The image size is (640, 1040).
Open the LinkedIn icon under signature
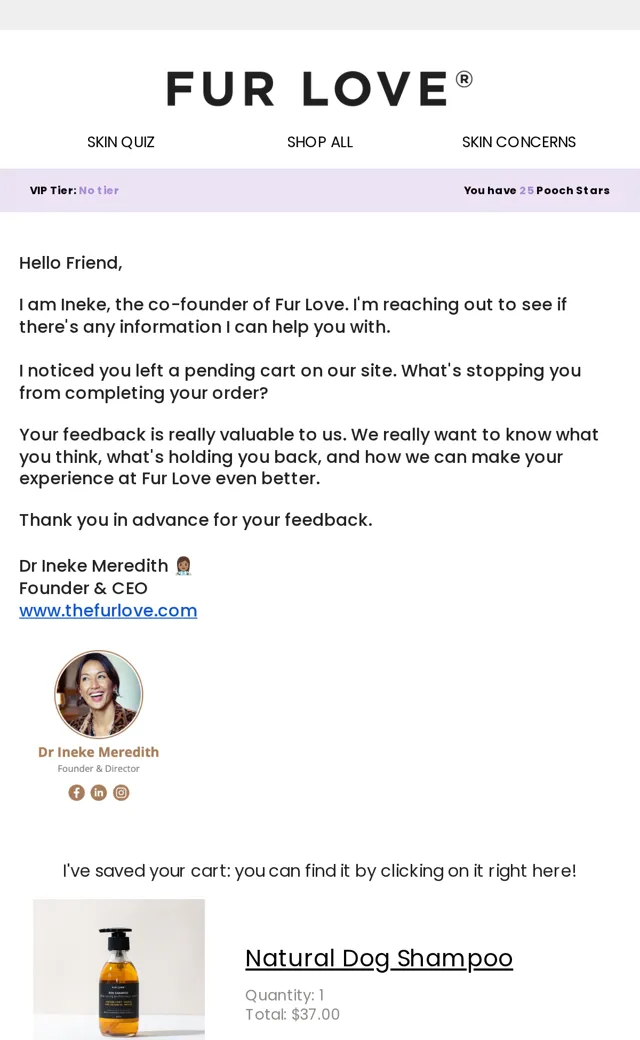click(x=98, y=793)
